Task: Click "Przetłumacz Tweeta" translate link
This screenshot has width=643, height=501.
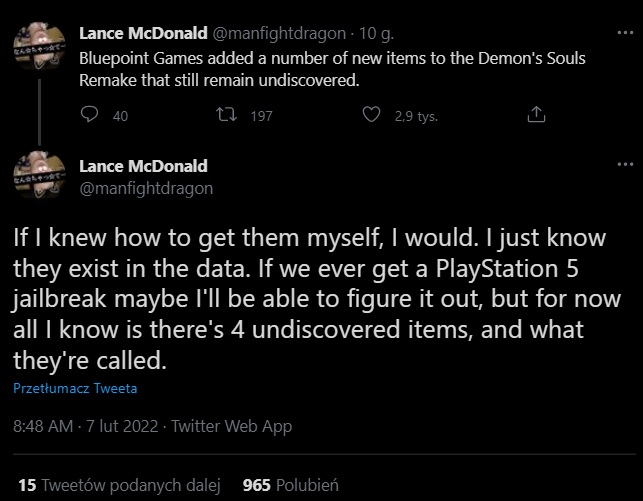Action: pos(76,389)
